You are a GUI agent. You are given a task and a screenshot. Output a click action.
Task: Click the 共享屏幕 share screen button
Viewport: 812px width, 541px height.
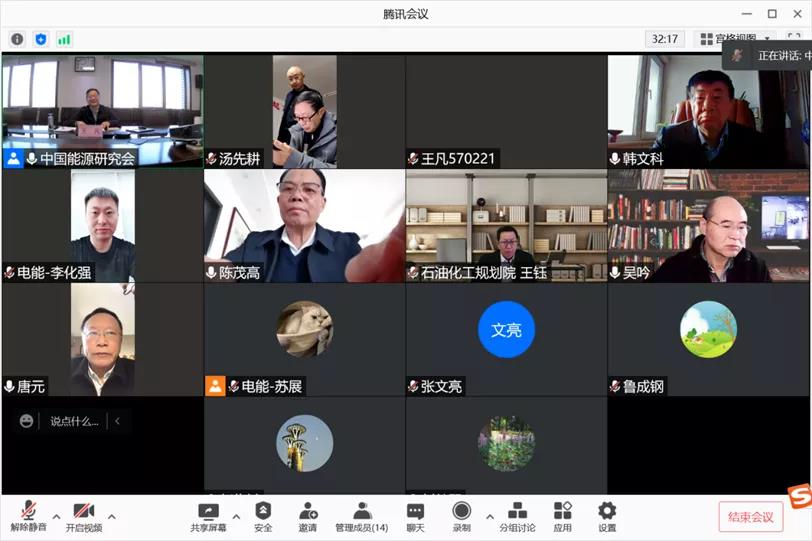pos(208,516)
